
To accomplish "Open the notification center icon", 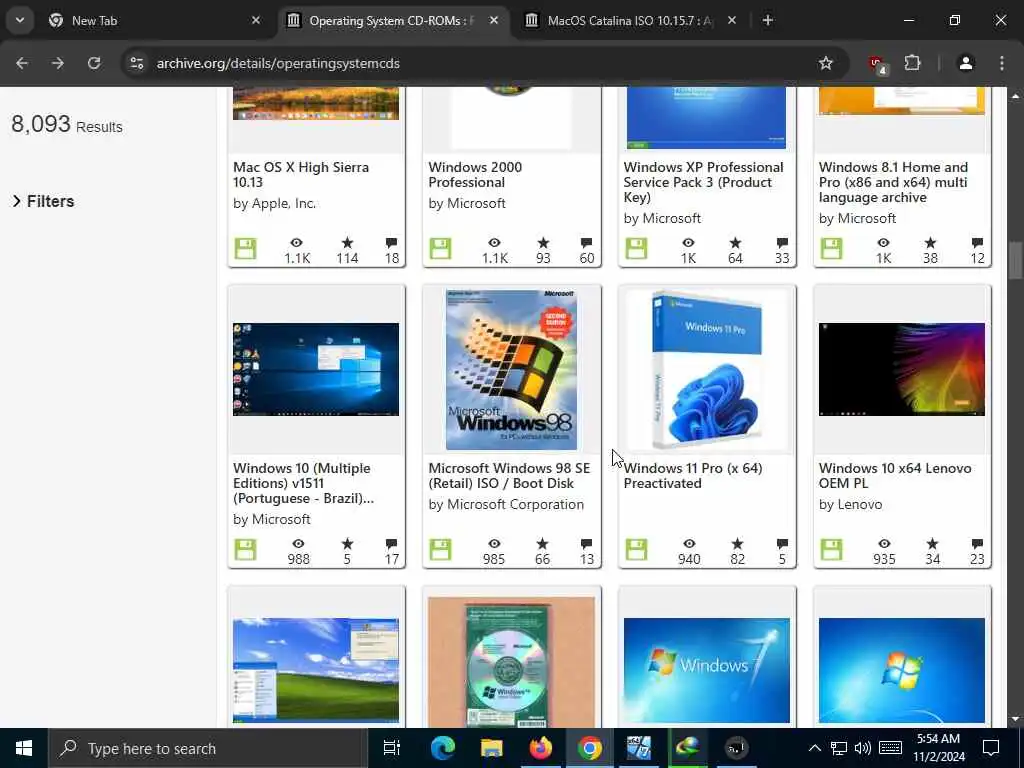I will [991, 748].
